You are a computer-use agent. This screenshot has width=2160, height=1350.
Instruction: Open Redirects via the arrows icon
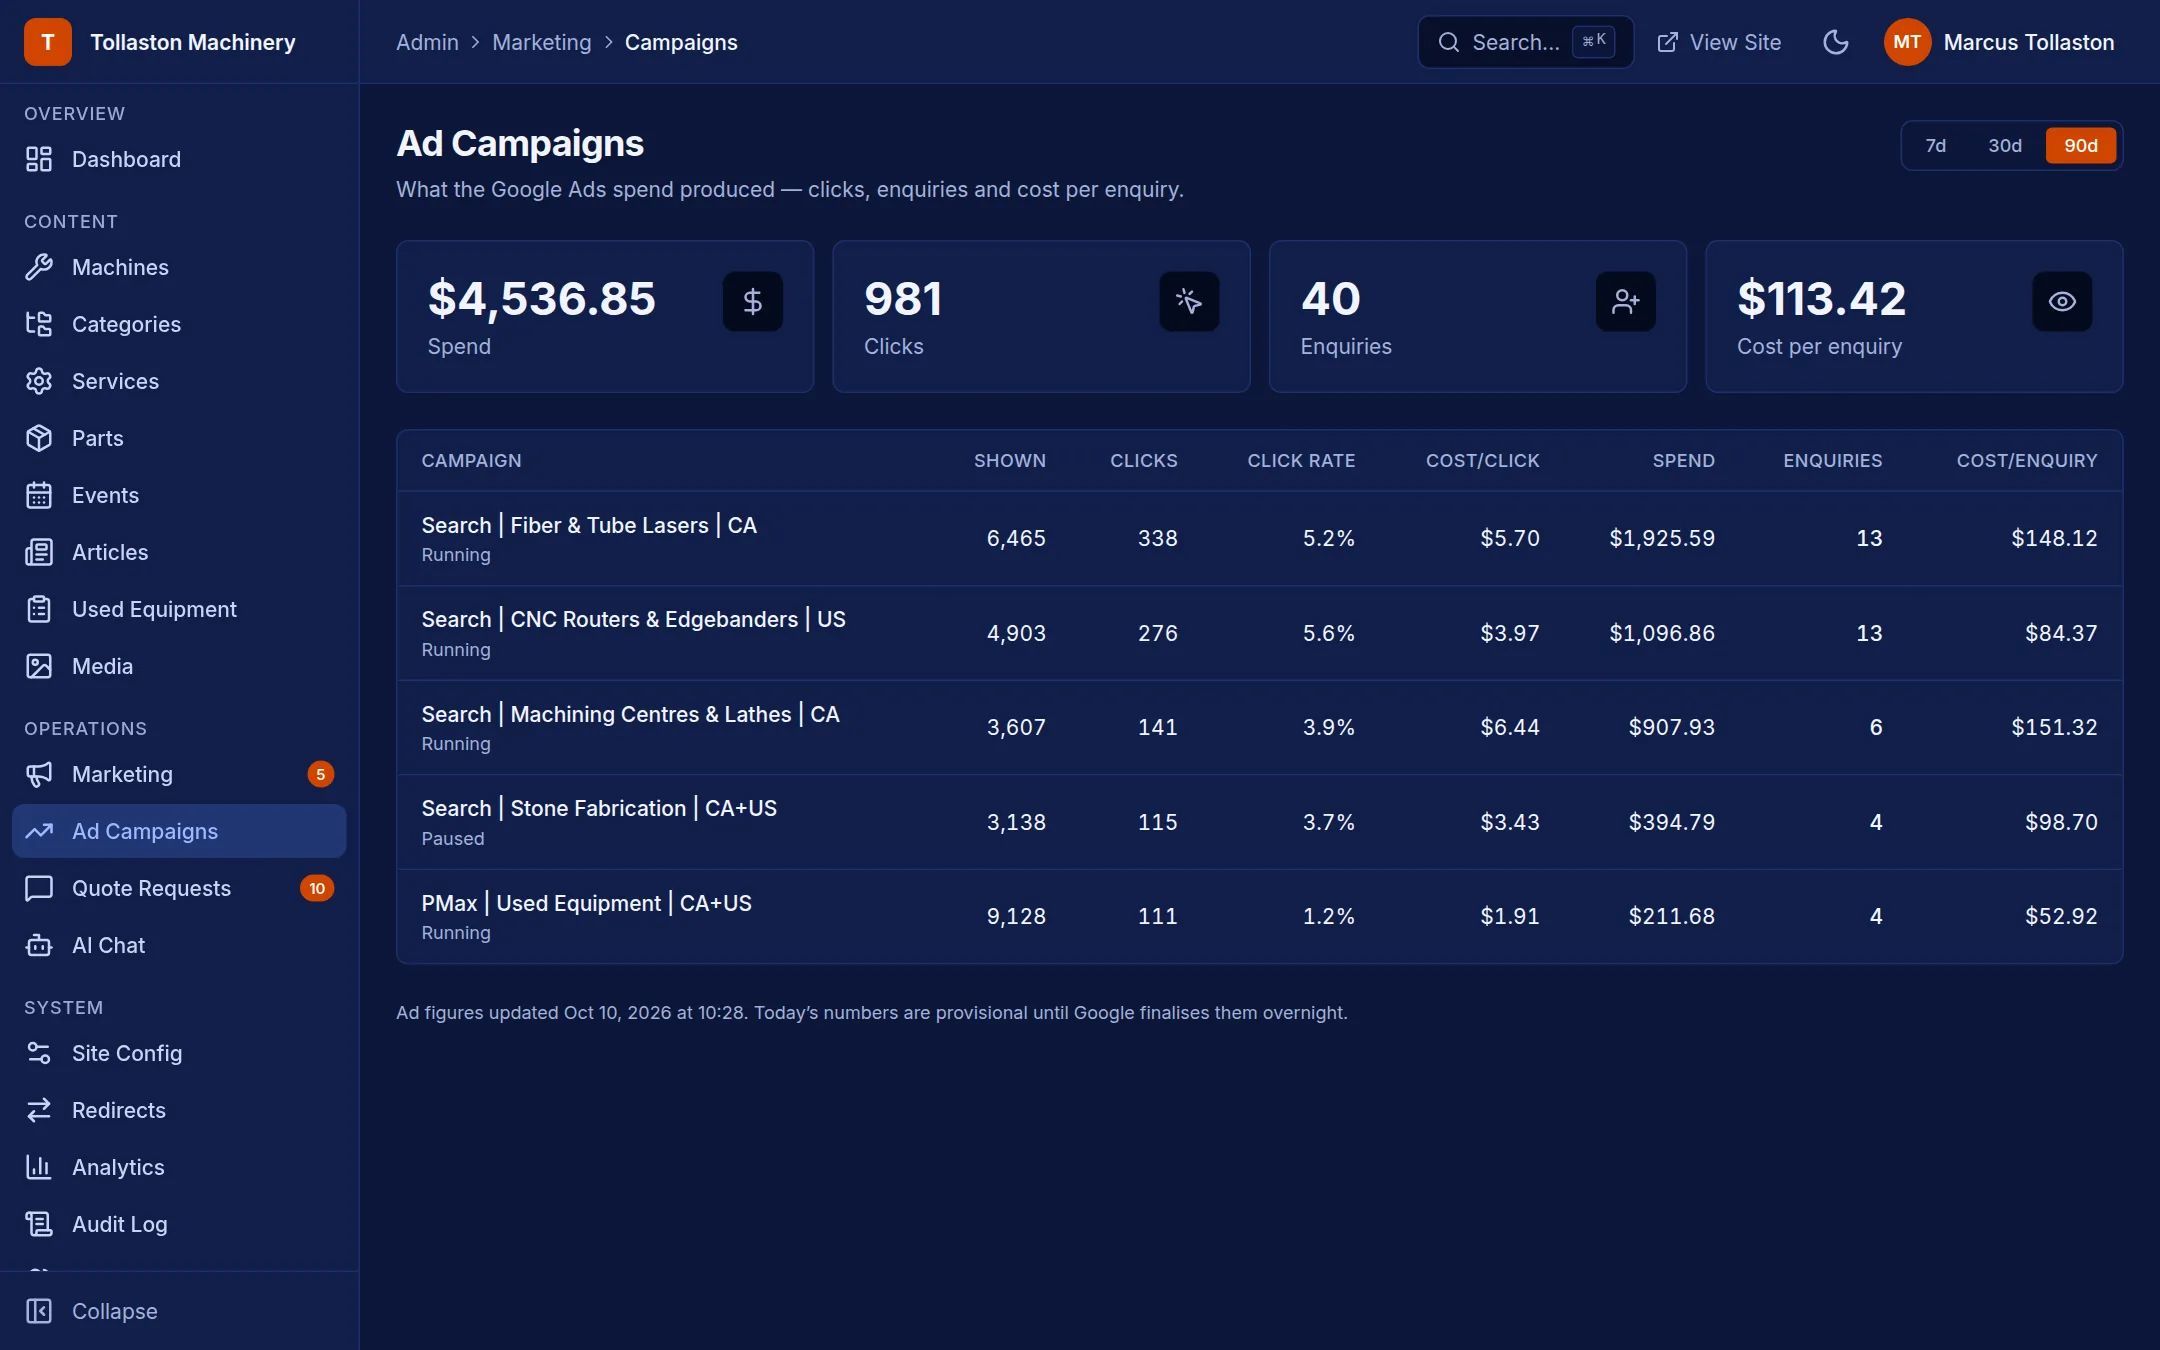[x=39, y=1110]
